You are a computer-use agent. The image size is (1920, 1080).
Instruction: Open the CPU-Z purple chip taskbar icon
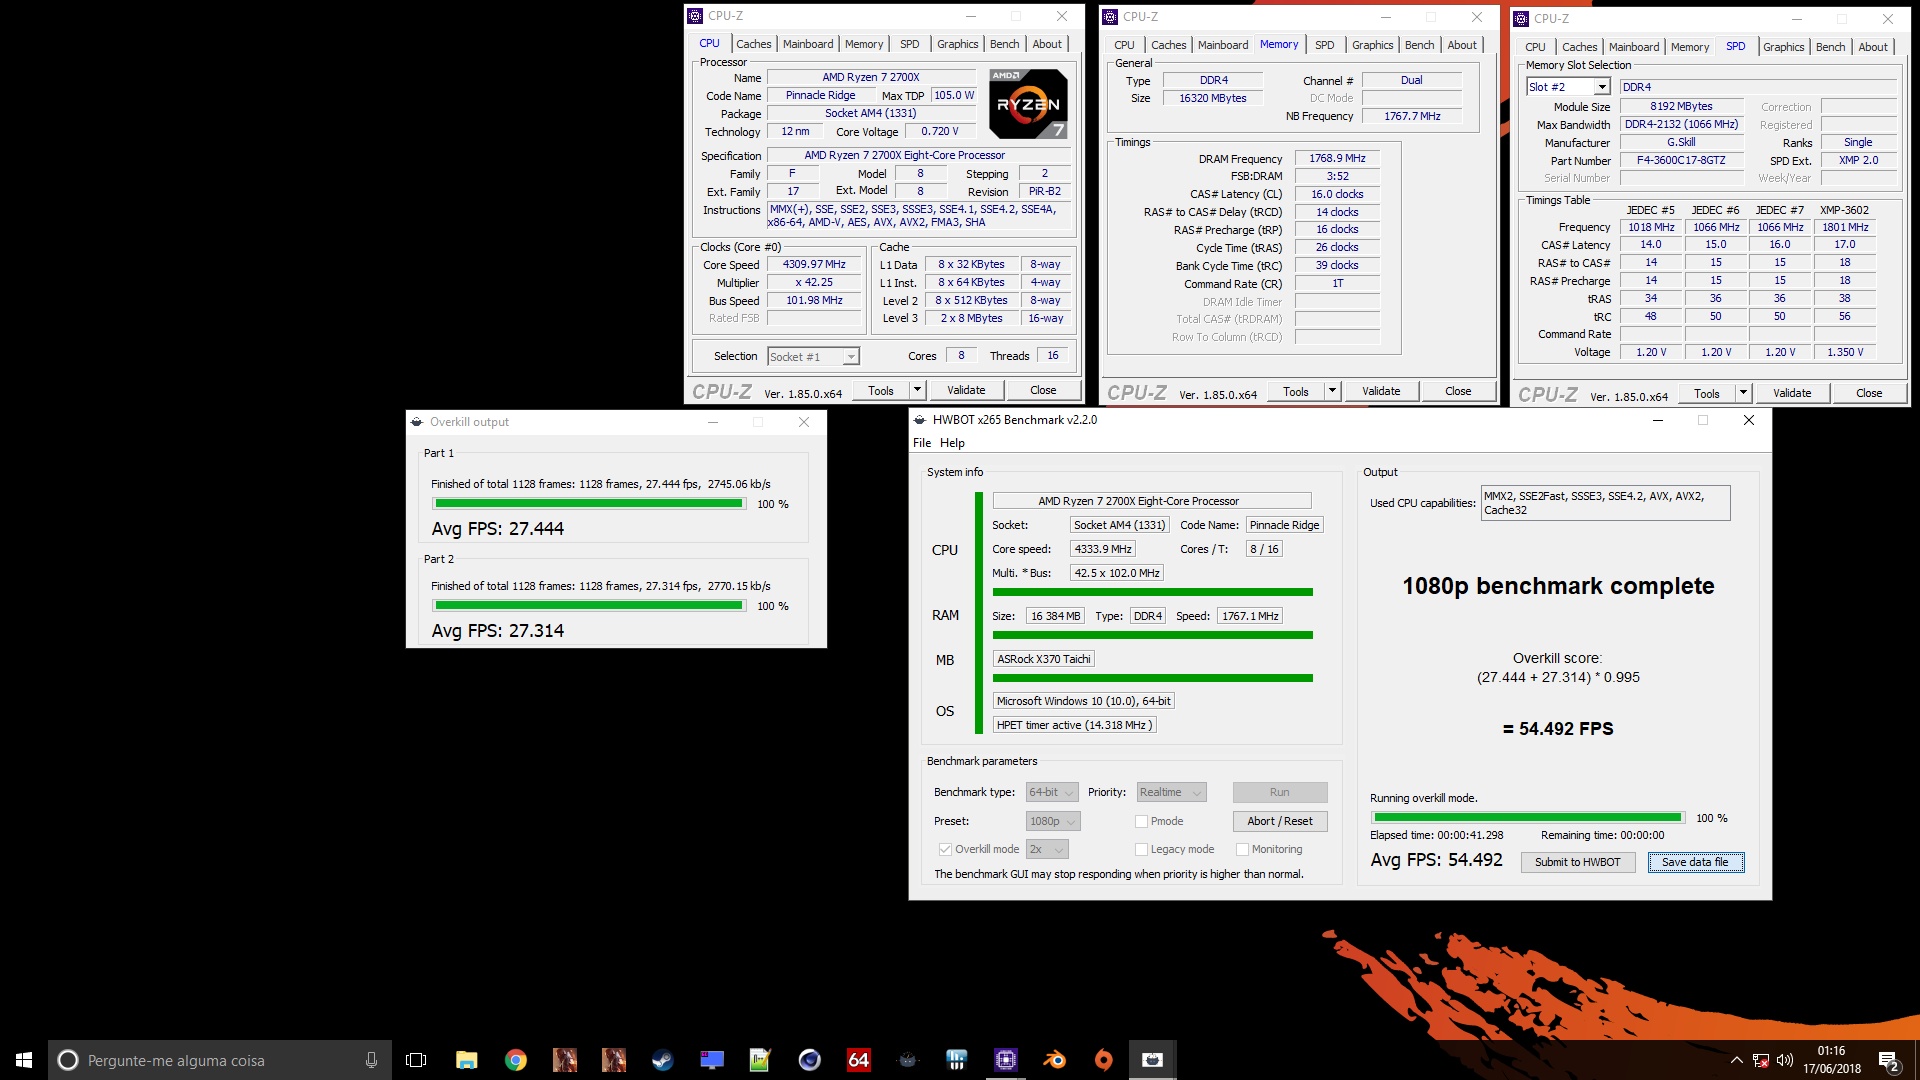click(x=1005, y=1060)
